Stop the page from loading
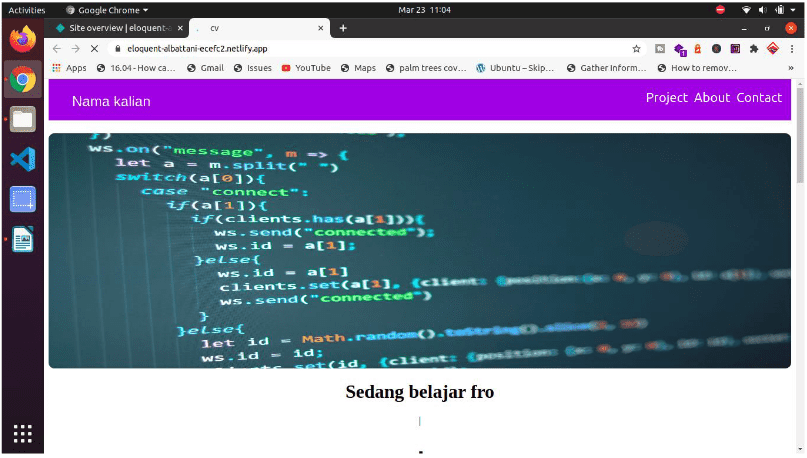The height and width of the screenshot is (458, 807). [x=93, y=48]
